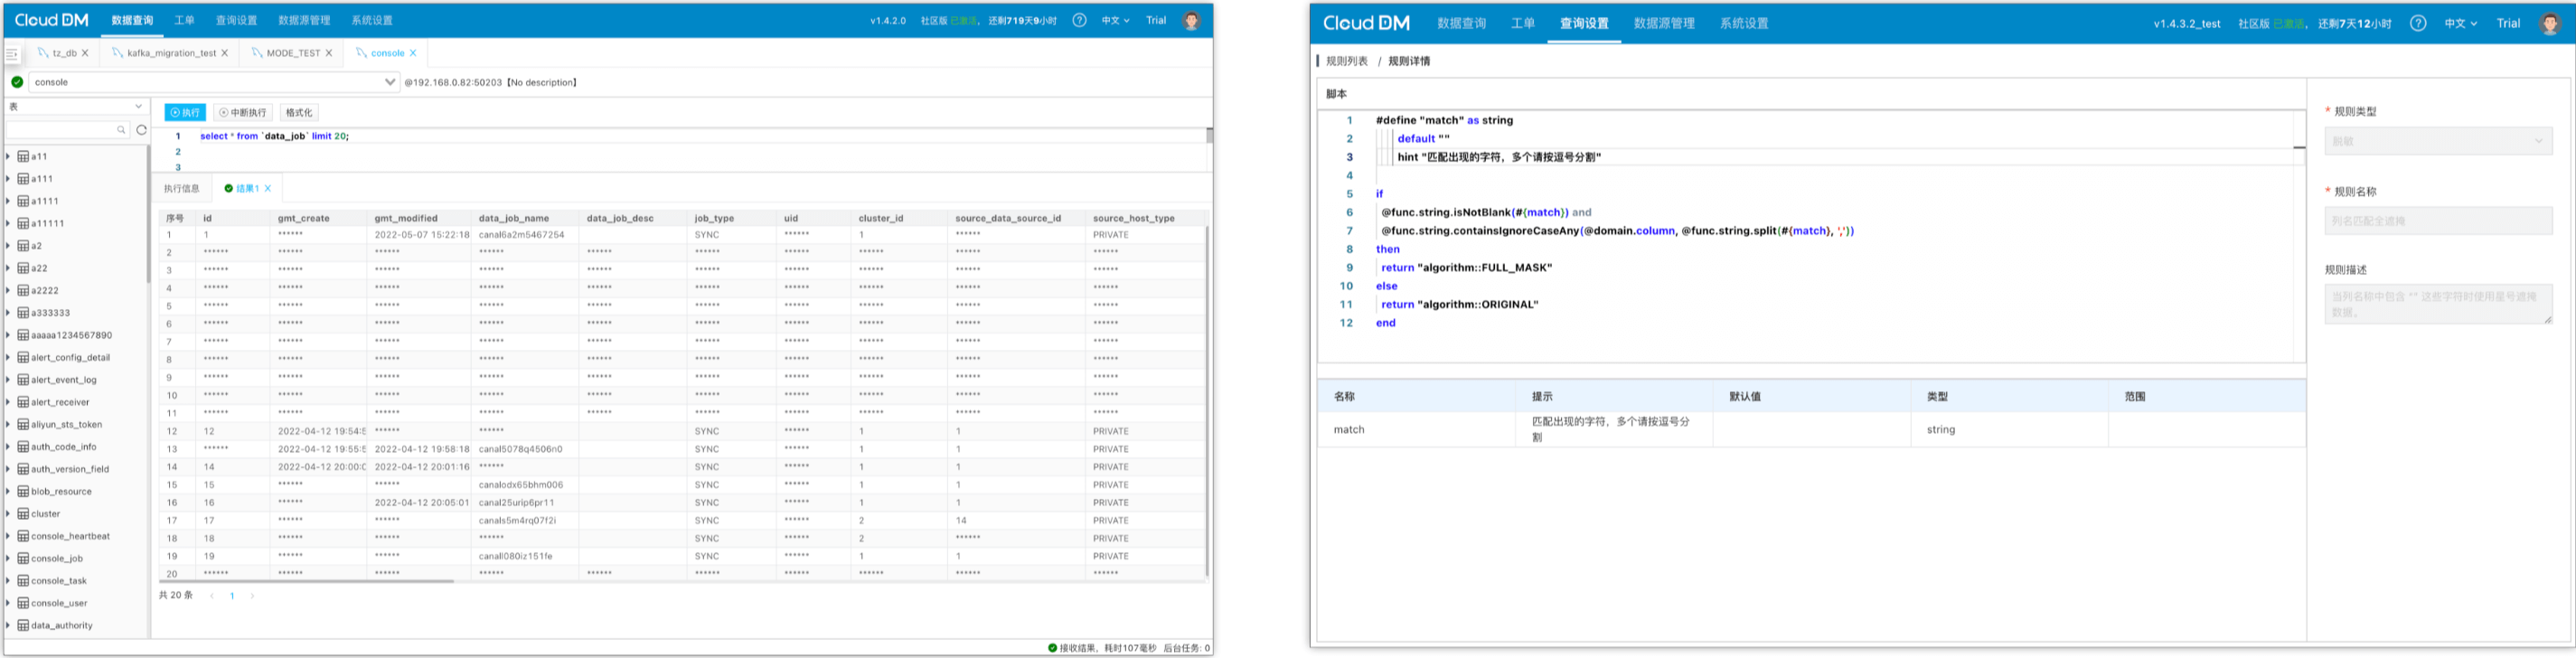Viewport: 2576px width, 658px height.
Task: Expand the a11 table tree node
Action: tap(9, 156)
